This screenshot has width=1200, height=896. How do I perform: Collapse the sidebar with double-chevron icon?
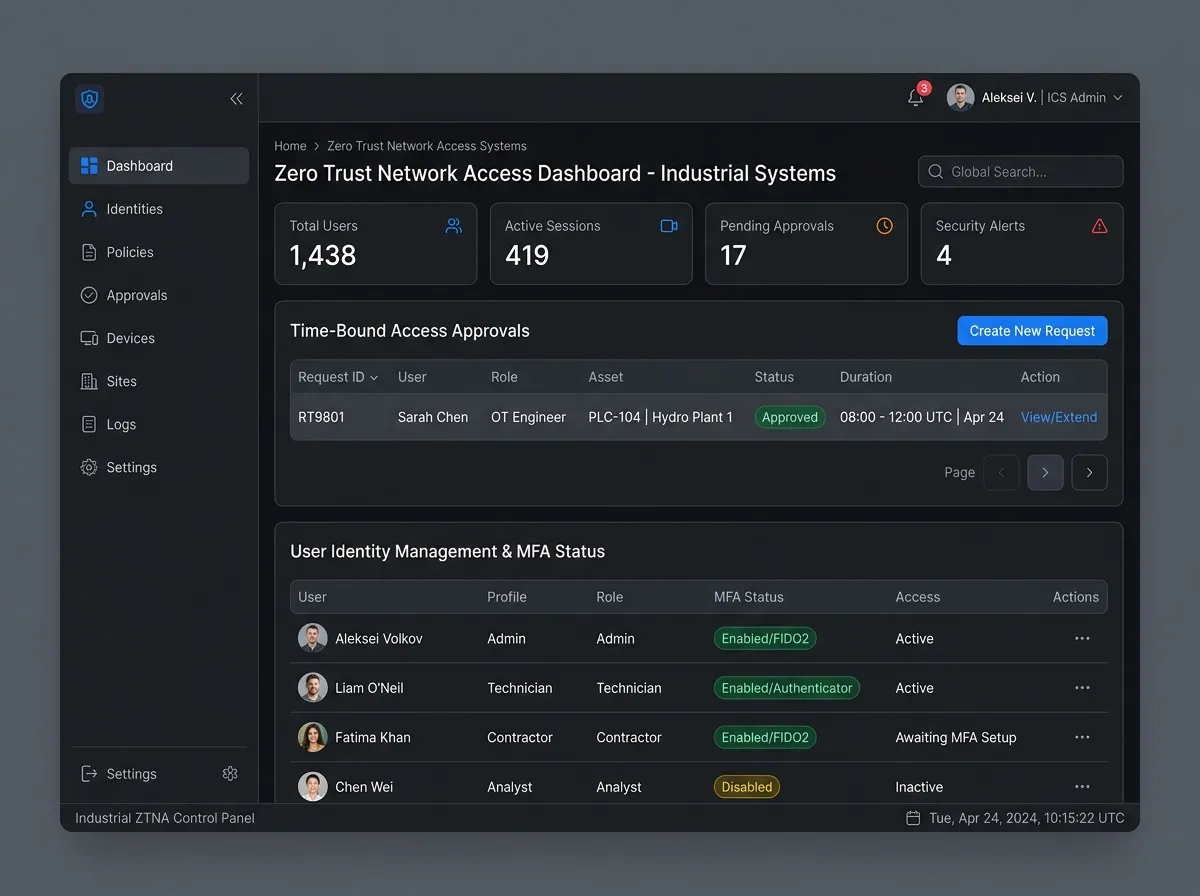point(236,98)
